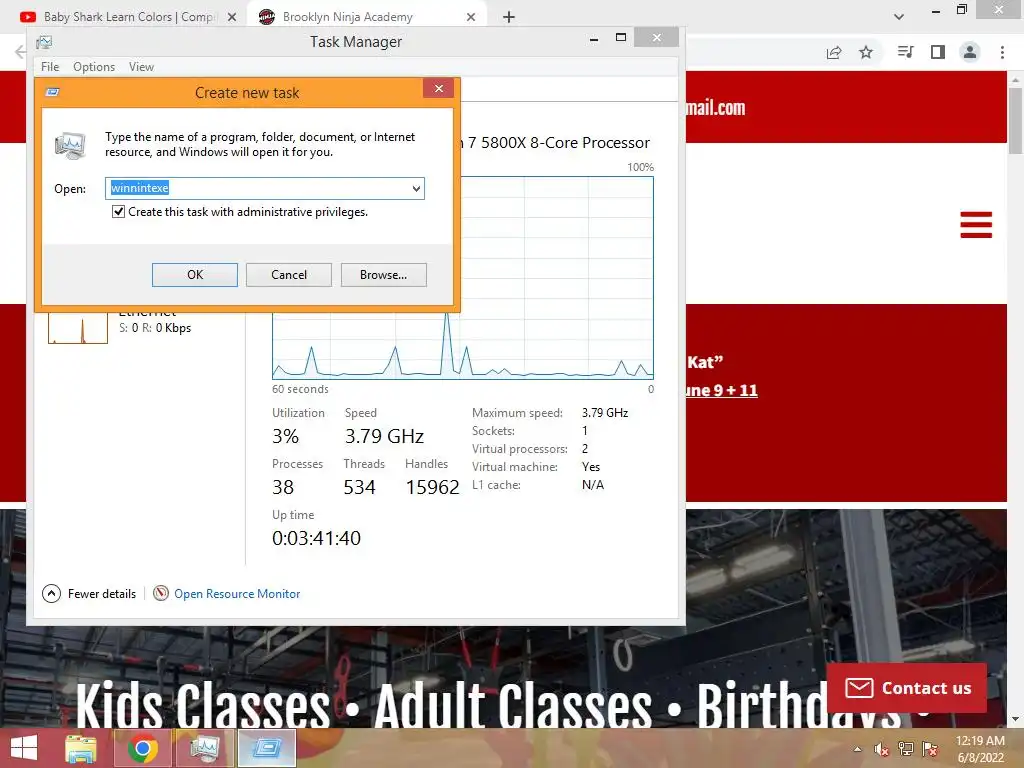
Task: Open the website red hamburger menu
Action: [x=976, y=225]
